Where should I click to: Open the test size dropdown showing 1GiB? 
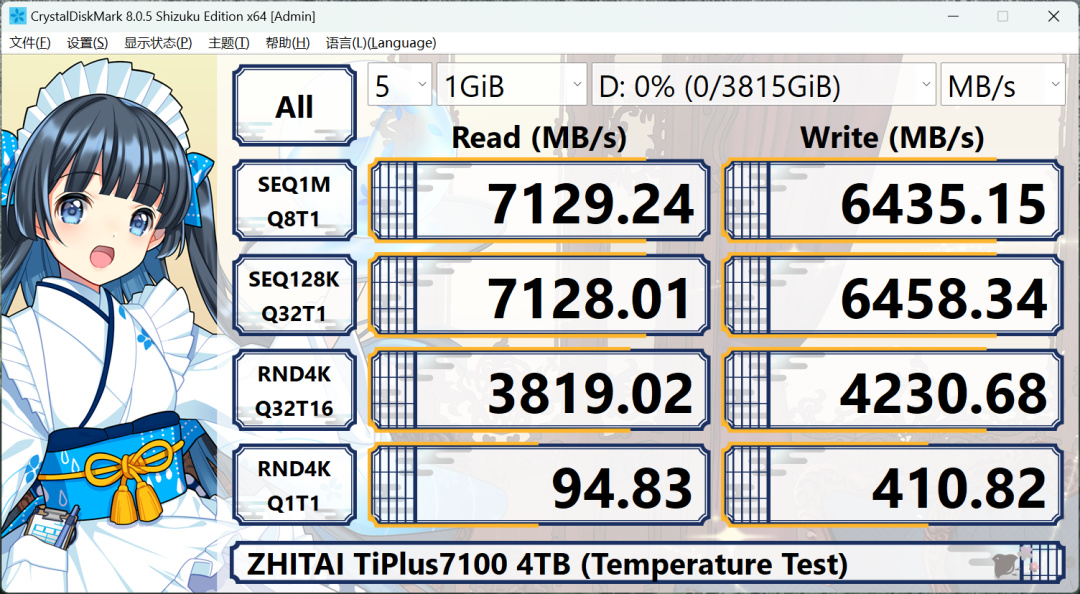(x=512, y=85)
